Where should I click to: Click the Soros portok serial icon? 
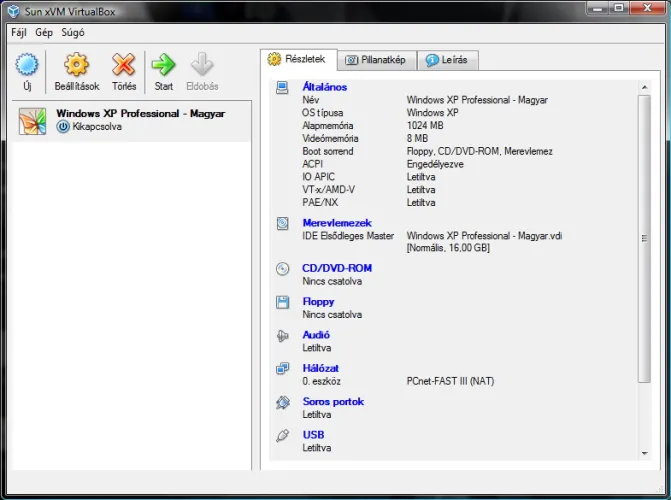click(282, 402)
